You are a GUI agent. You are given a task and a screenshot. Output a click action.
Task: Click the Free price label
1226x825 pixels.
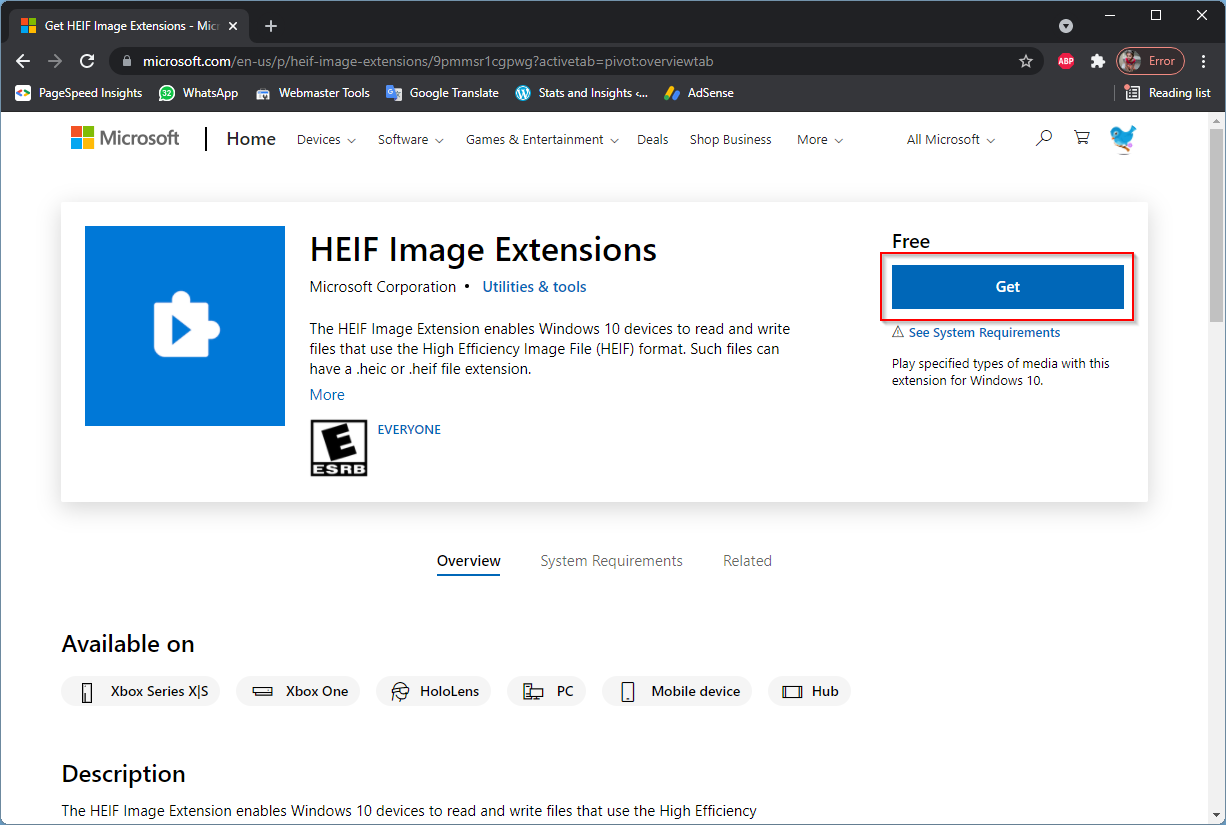pos(911,241)
